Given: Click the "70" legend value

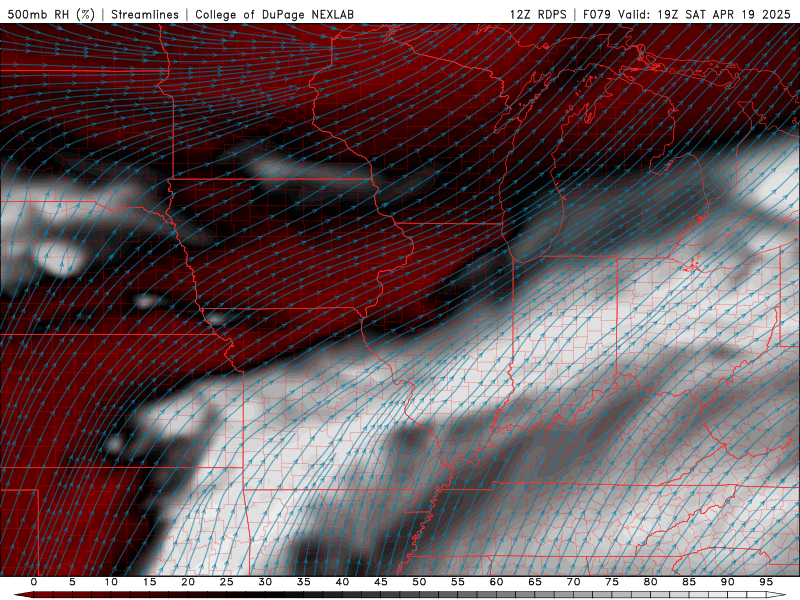Looking at the screenshot, I should pyautogui.click(x=573, y=582).
